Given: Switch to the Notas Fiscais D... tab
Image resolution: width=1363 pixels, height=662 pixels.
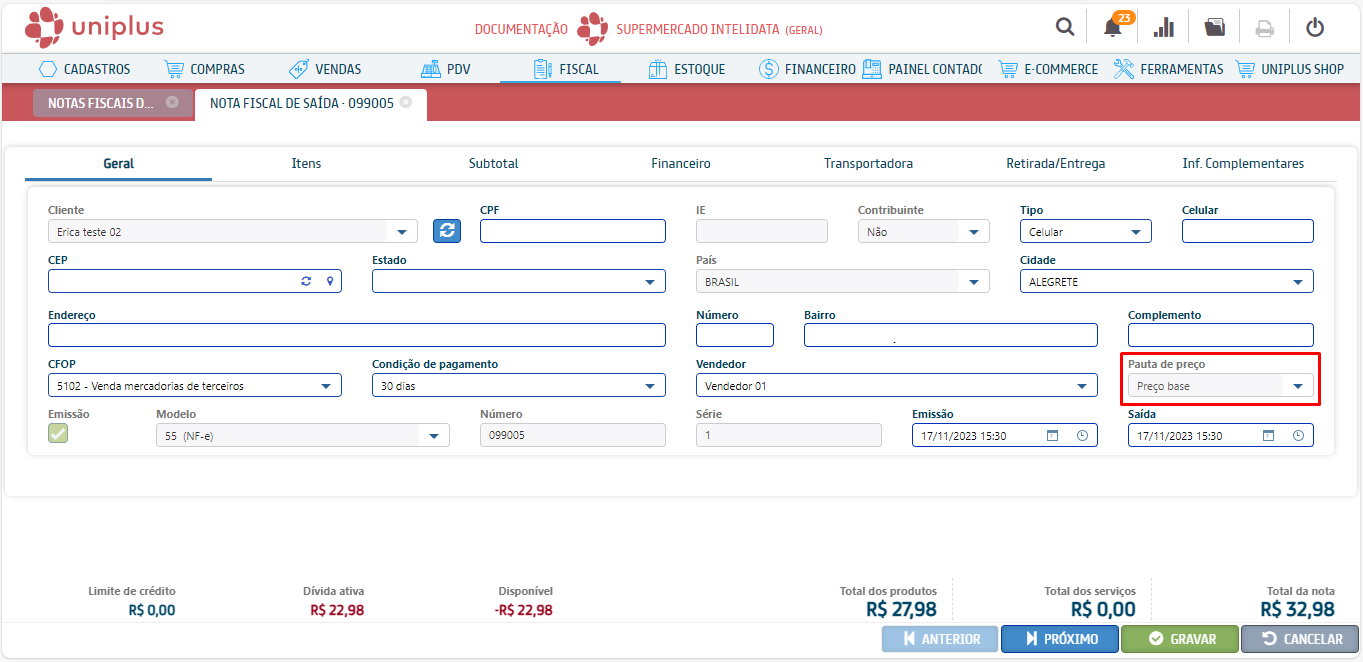Looking at the screenshot, I should pos(101,103).
